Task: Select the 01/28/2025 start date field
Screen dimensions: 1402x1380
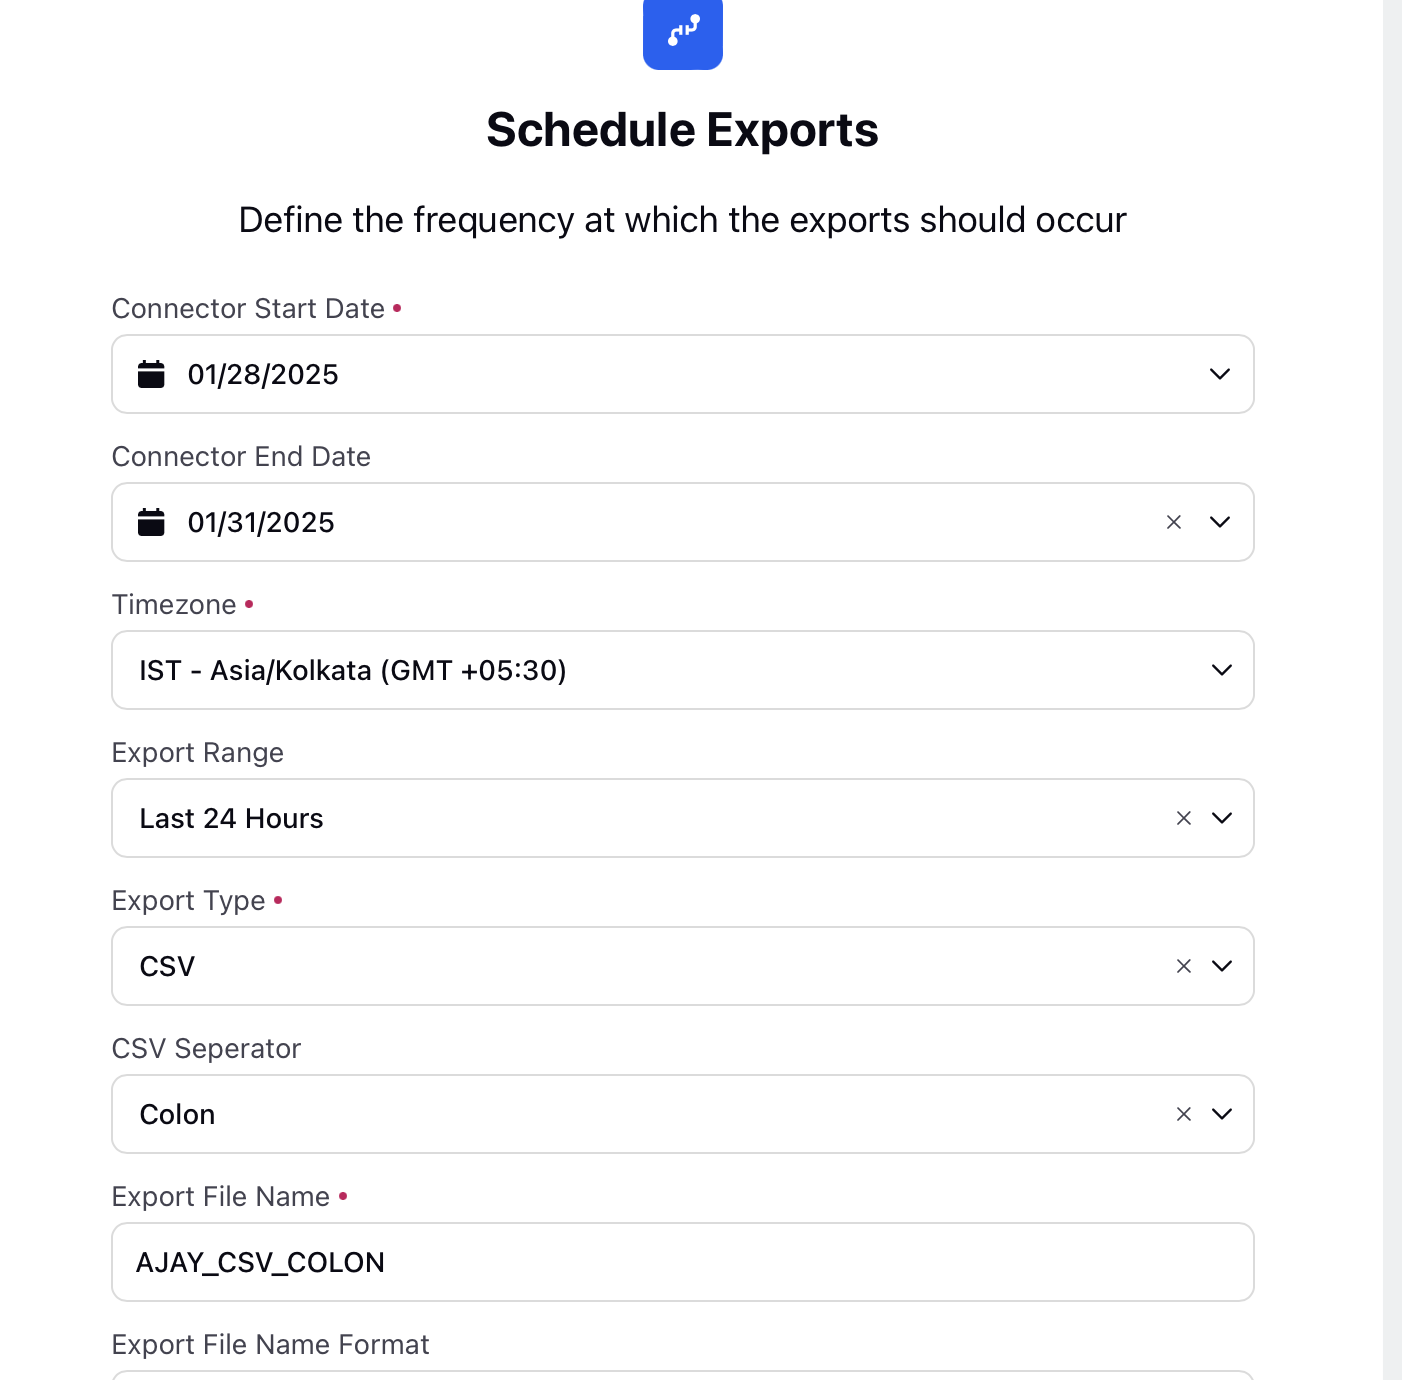Action: [683, 374]
